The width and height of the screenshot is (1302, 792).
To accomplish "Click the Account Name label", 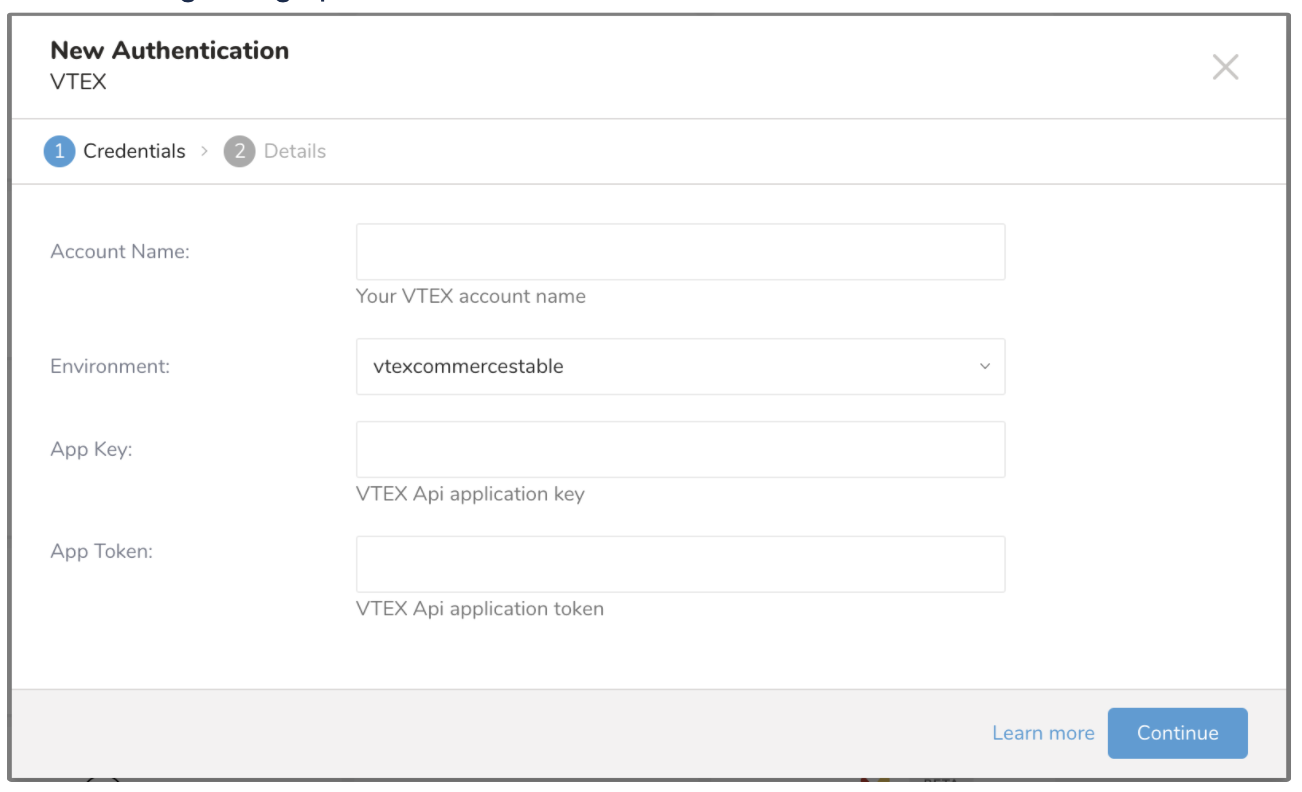I will tap(120, 252).
